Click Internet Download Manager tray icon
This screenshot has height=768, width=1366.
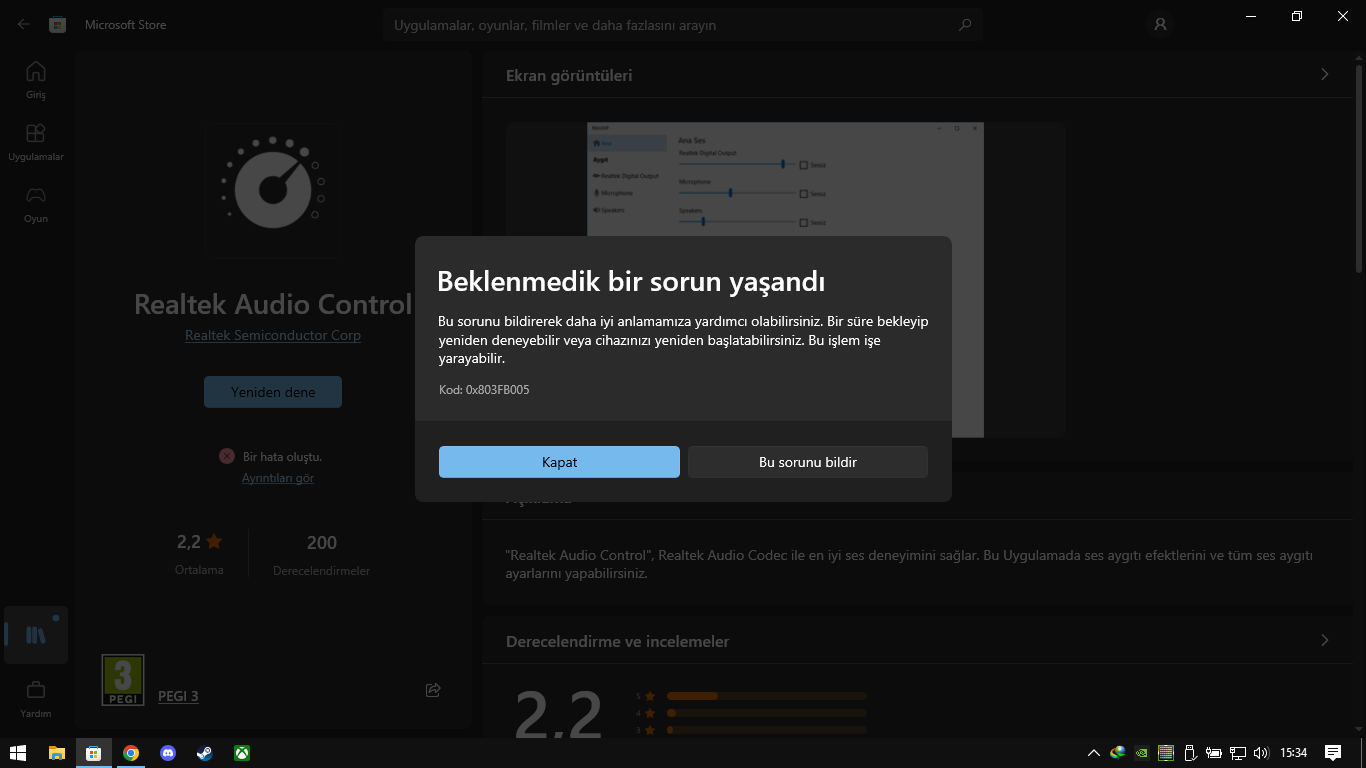tap(1118, 753)
